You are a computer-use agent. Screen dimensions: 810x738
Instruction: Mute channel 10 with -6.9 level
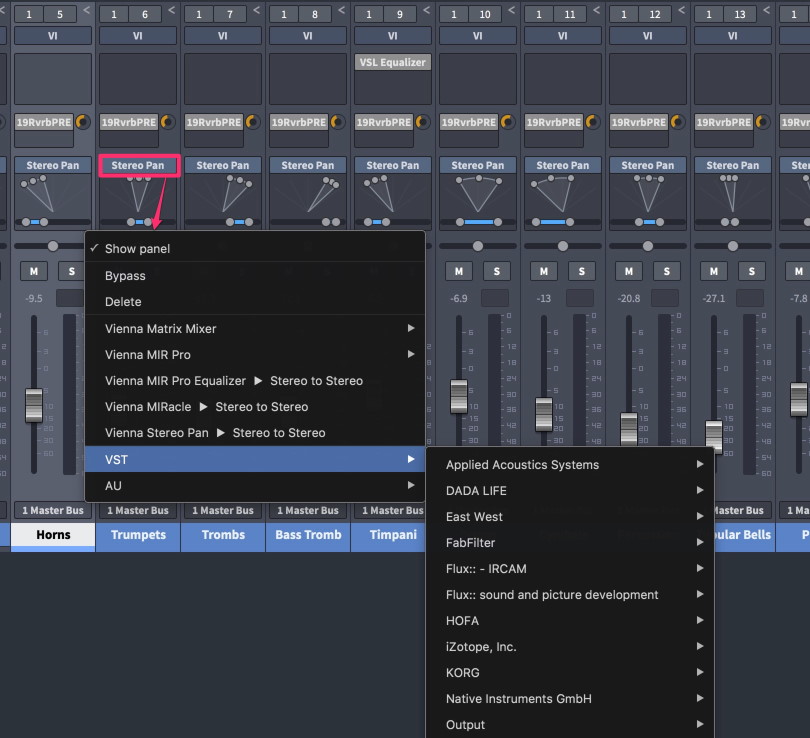[459, 271]
